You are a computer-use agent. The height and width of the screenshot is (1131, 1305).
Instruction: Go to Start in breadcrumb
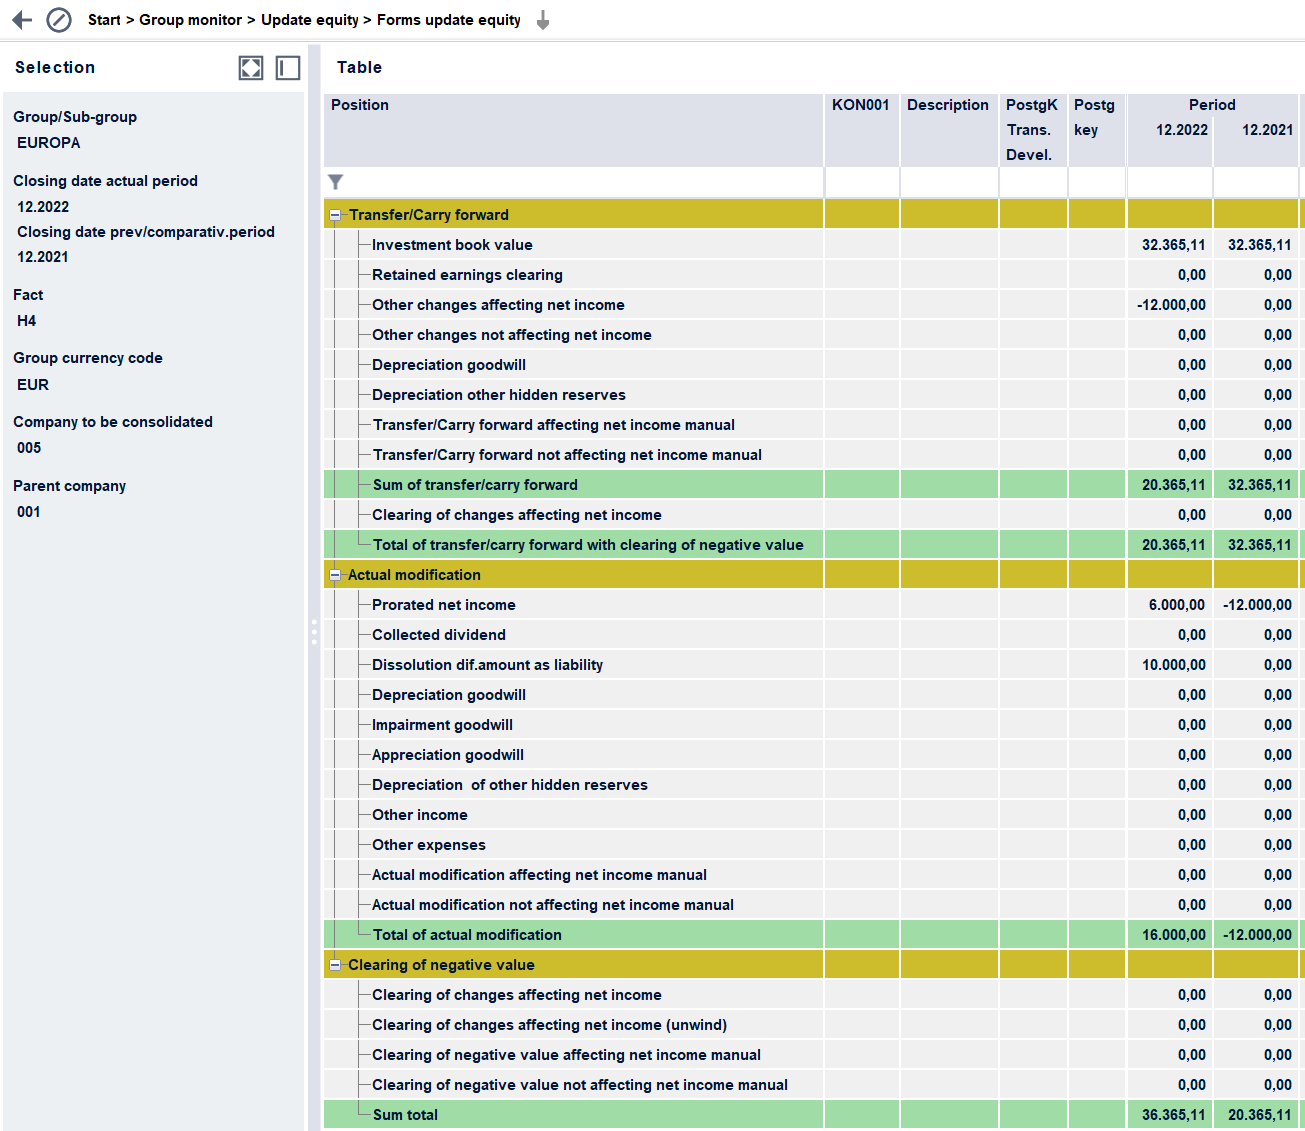pyautogui.click(x=104, y=20)
